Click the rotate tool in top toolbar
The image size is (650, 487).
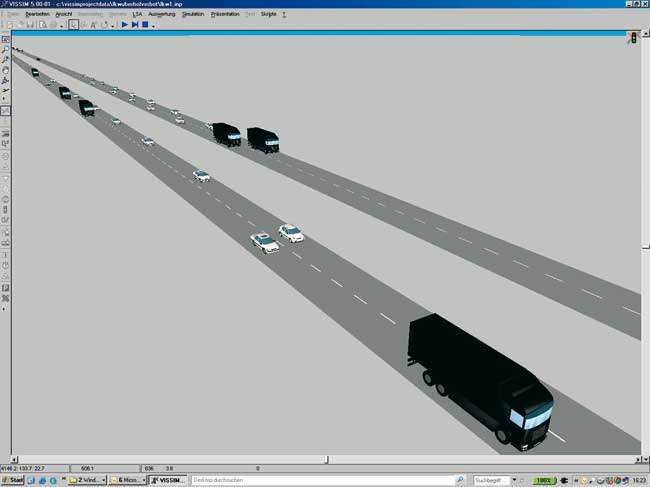coord(104,25)
